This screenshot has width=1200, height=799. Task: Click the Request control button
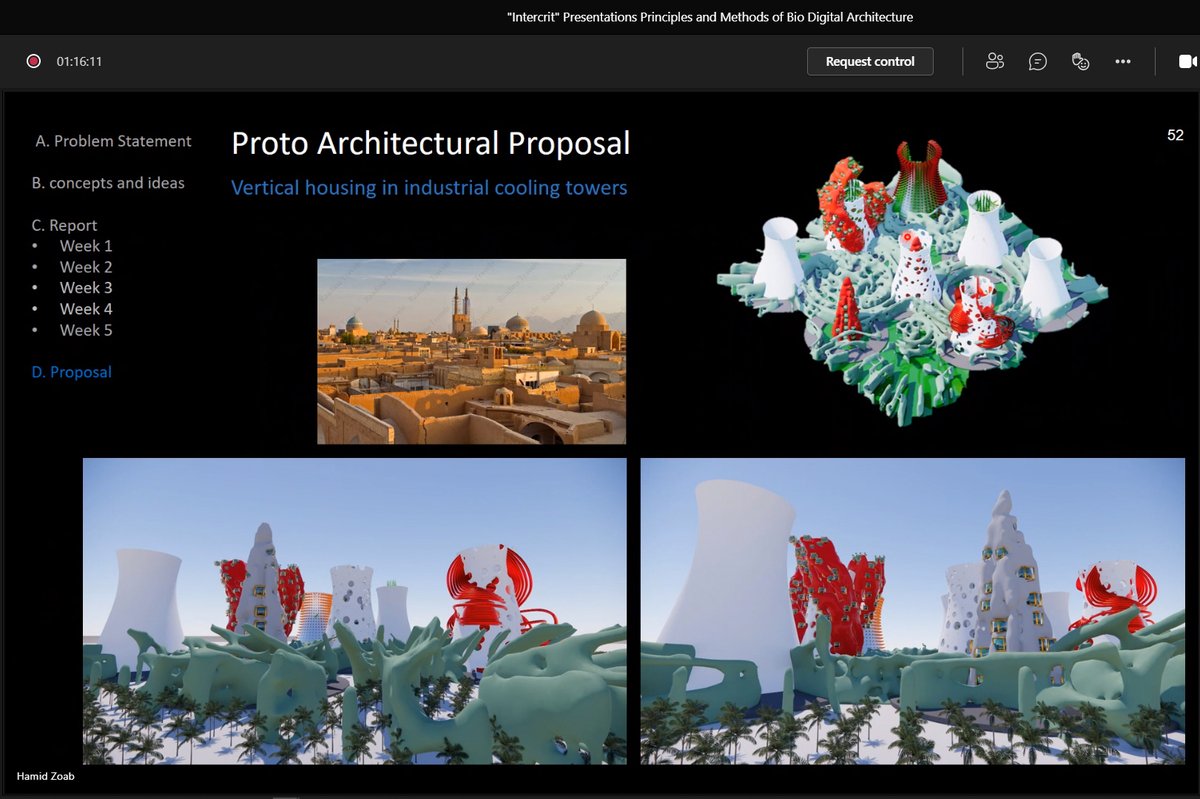pyautogui.click(x=869, y=61)
